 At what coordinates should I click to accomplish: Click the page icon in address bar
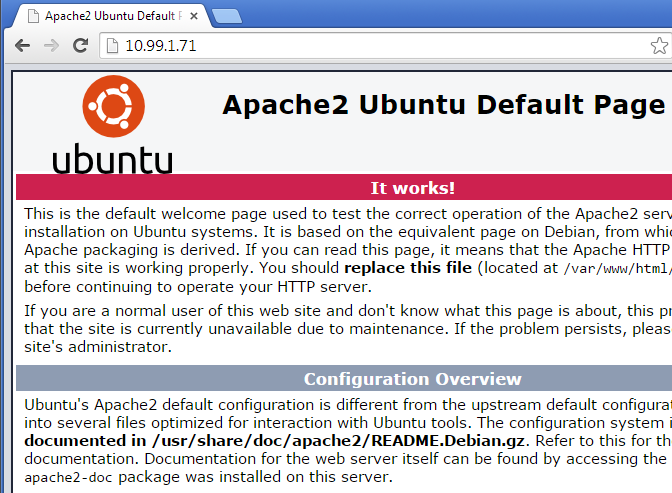click(x=112, y=45)
